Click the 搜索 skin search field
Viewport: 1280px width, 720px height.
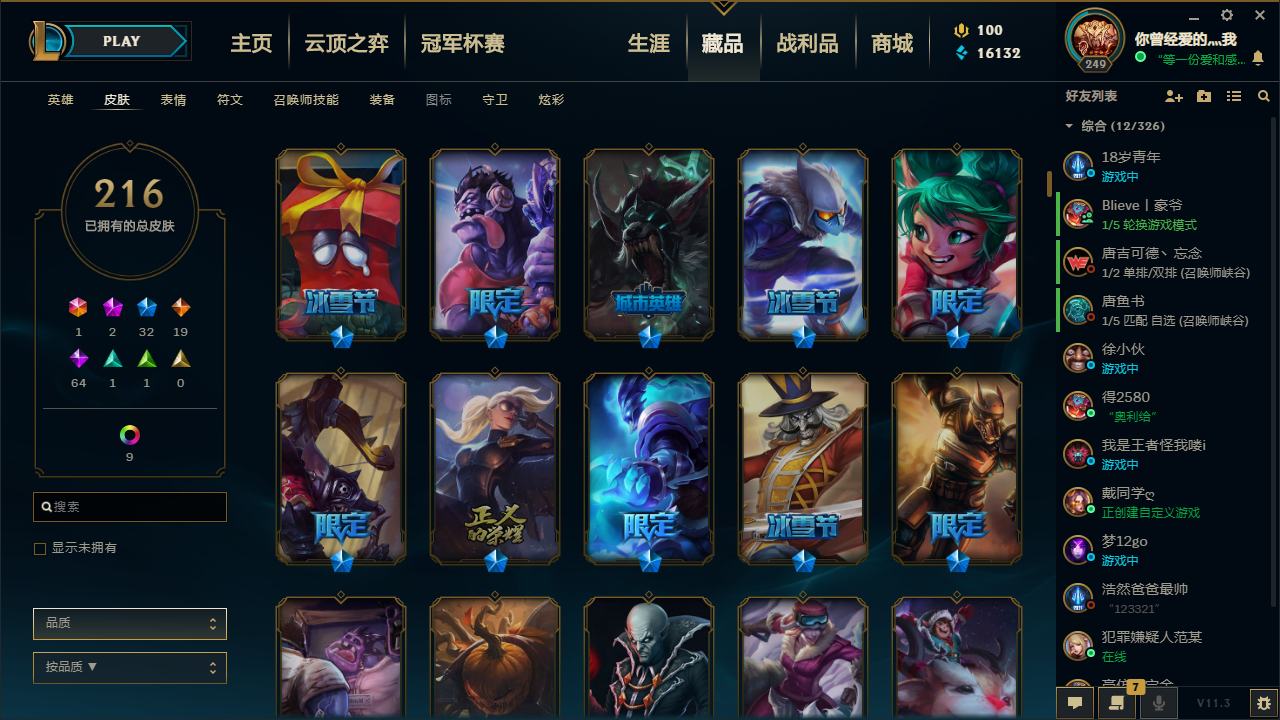coord(130,507)
